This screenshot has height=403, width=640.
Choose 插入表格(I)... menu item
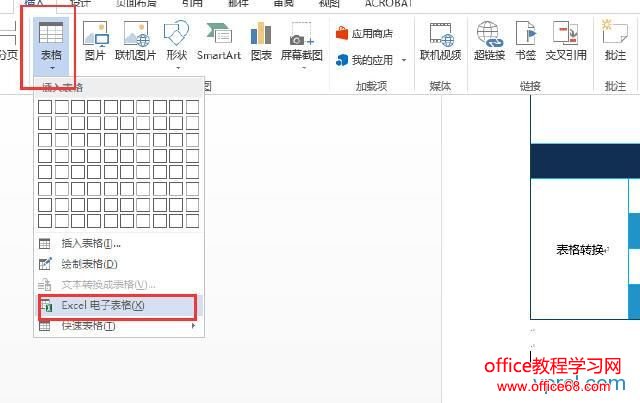118,244
